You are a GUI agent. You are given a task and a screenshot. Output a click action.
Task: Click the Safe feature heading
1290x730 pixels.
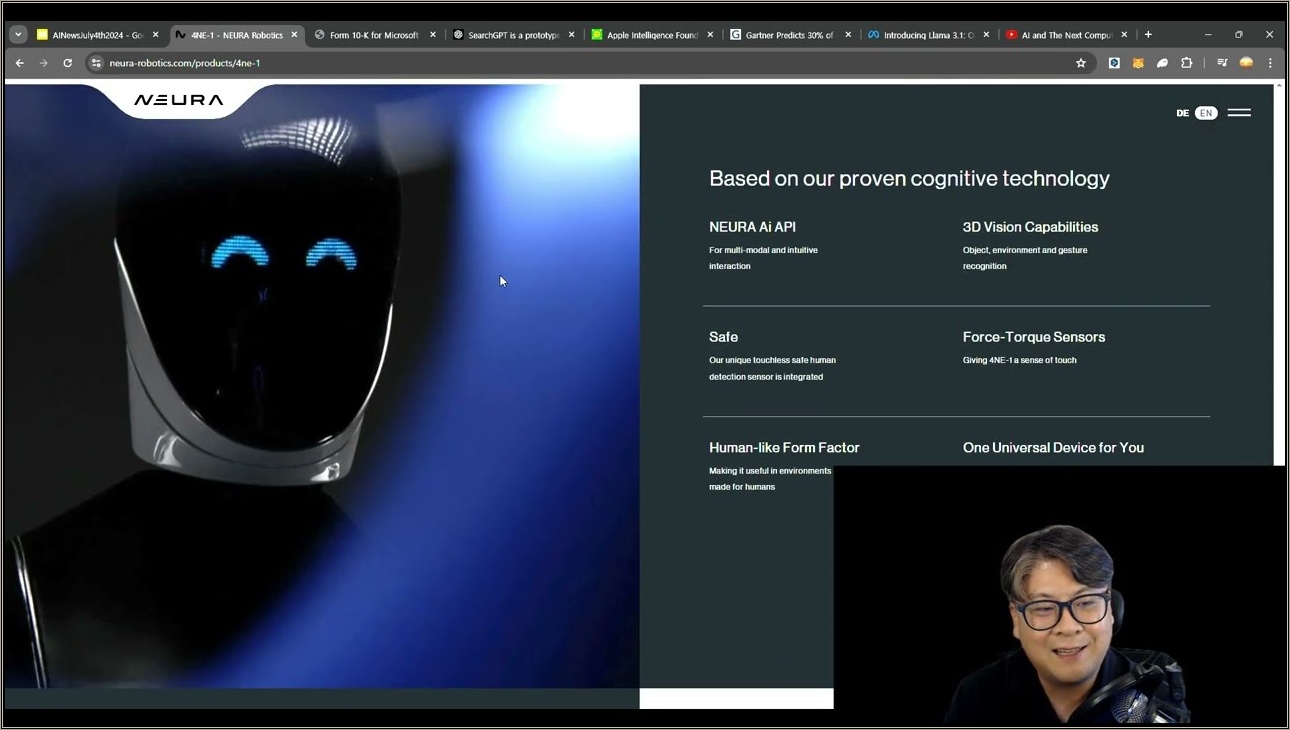pyautogui.click(x=723, y=337)
